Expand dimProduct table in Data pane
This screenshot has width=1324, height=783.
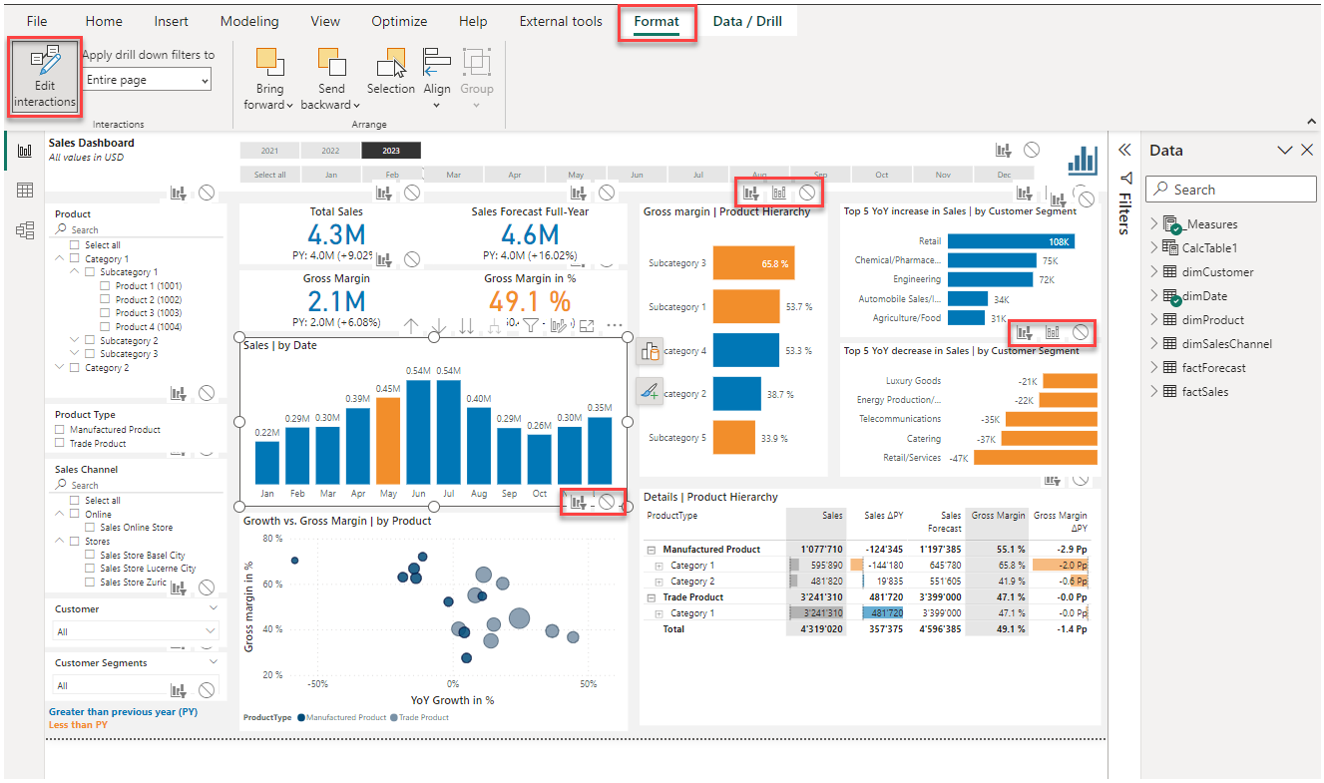(1153, 320)
